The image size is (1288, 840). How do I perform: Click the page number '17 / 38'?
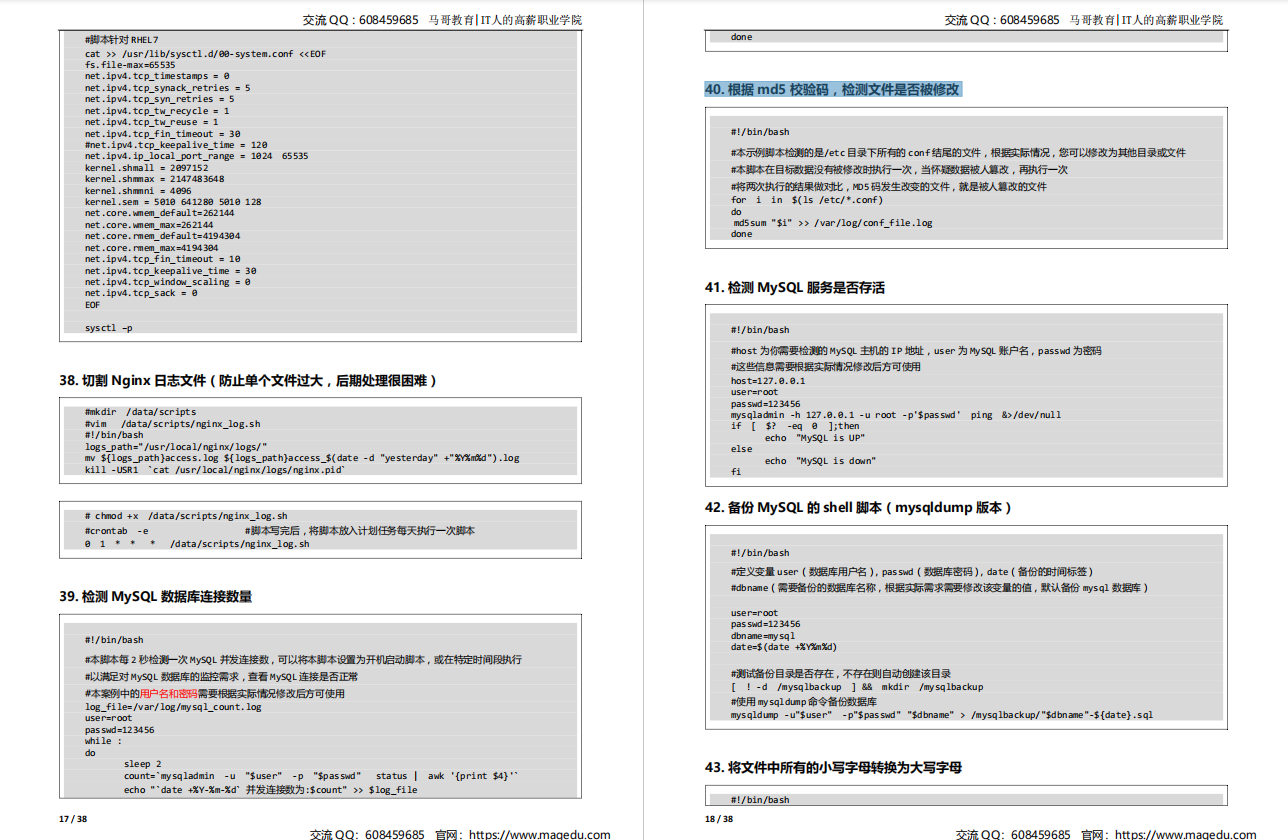(73, 818)
